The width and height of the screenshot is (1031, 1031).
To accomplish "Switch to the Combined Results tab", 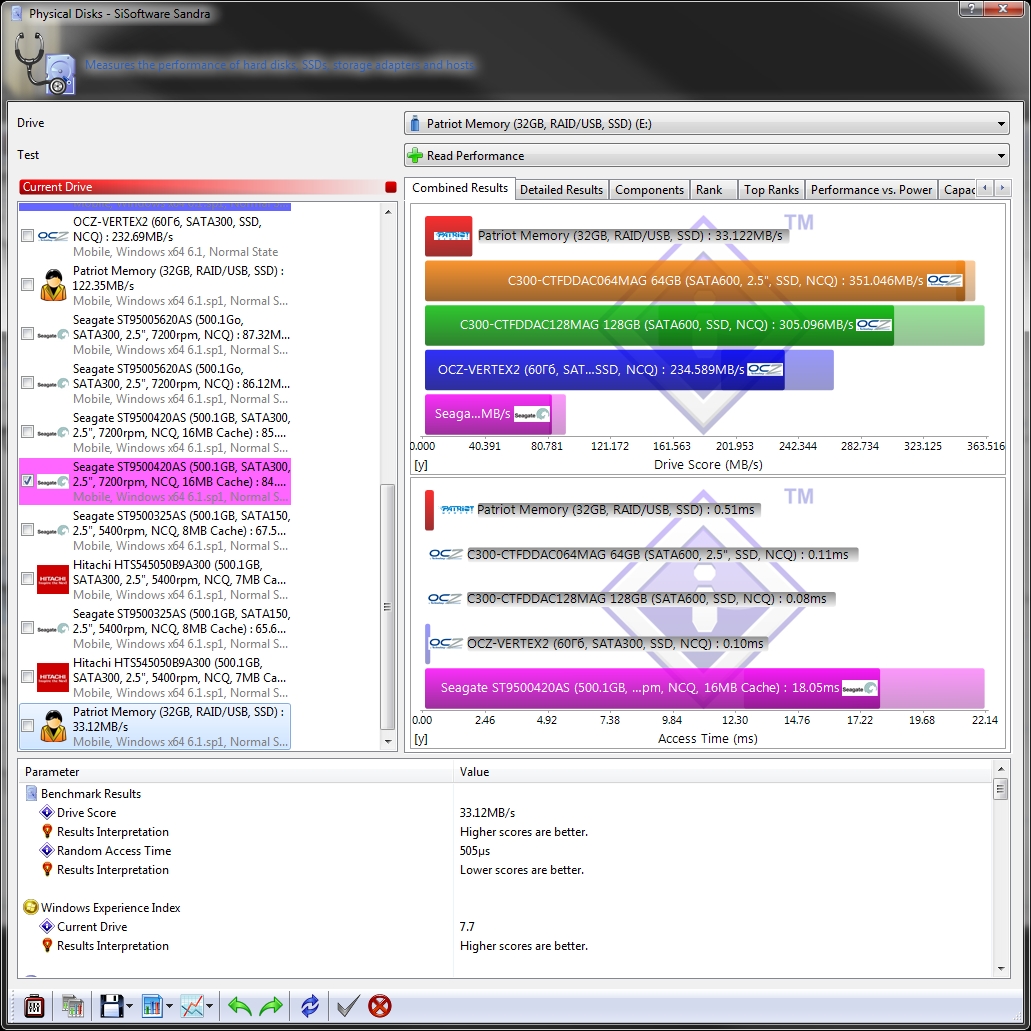I will [460, 188].
